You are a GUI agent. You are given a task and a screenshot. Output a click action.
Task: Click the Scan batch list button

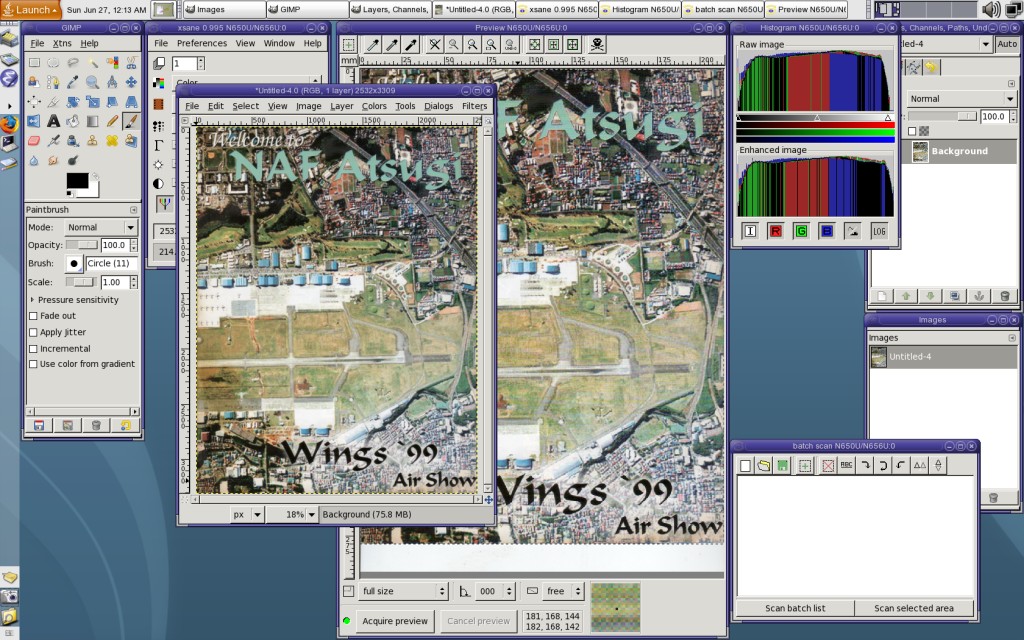795,608
